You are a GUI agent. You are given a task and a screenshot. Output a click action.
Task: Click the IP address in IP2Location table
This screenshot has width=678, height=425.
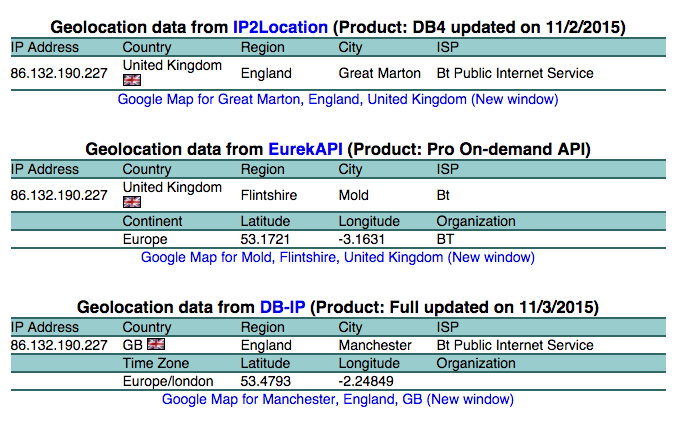59,73
